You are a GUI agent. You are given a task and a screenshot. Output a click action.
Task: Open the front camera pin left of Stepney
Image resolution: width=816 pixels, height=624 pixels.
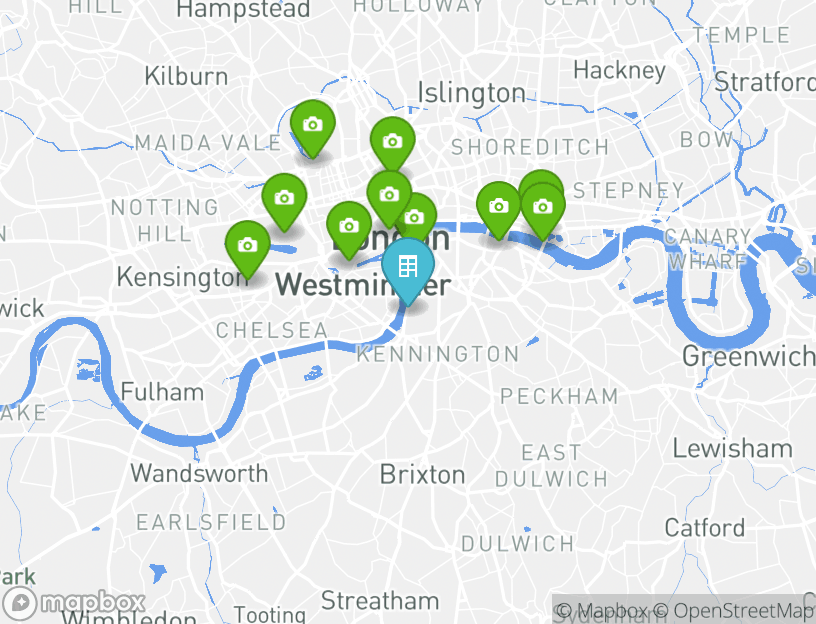543,210
